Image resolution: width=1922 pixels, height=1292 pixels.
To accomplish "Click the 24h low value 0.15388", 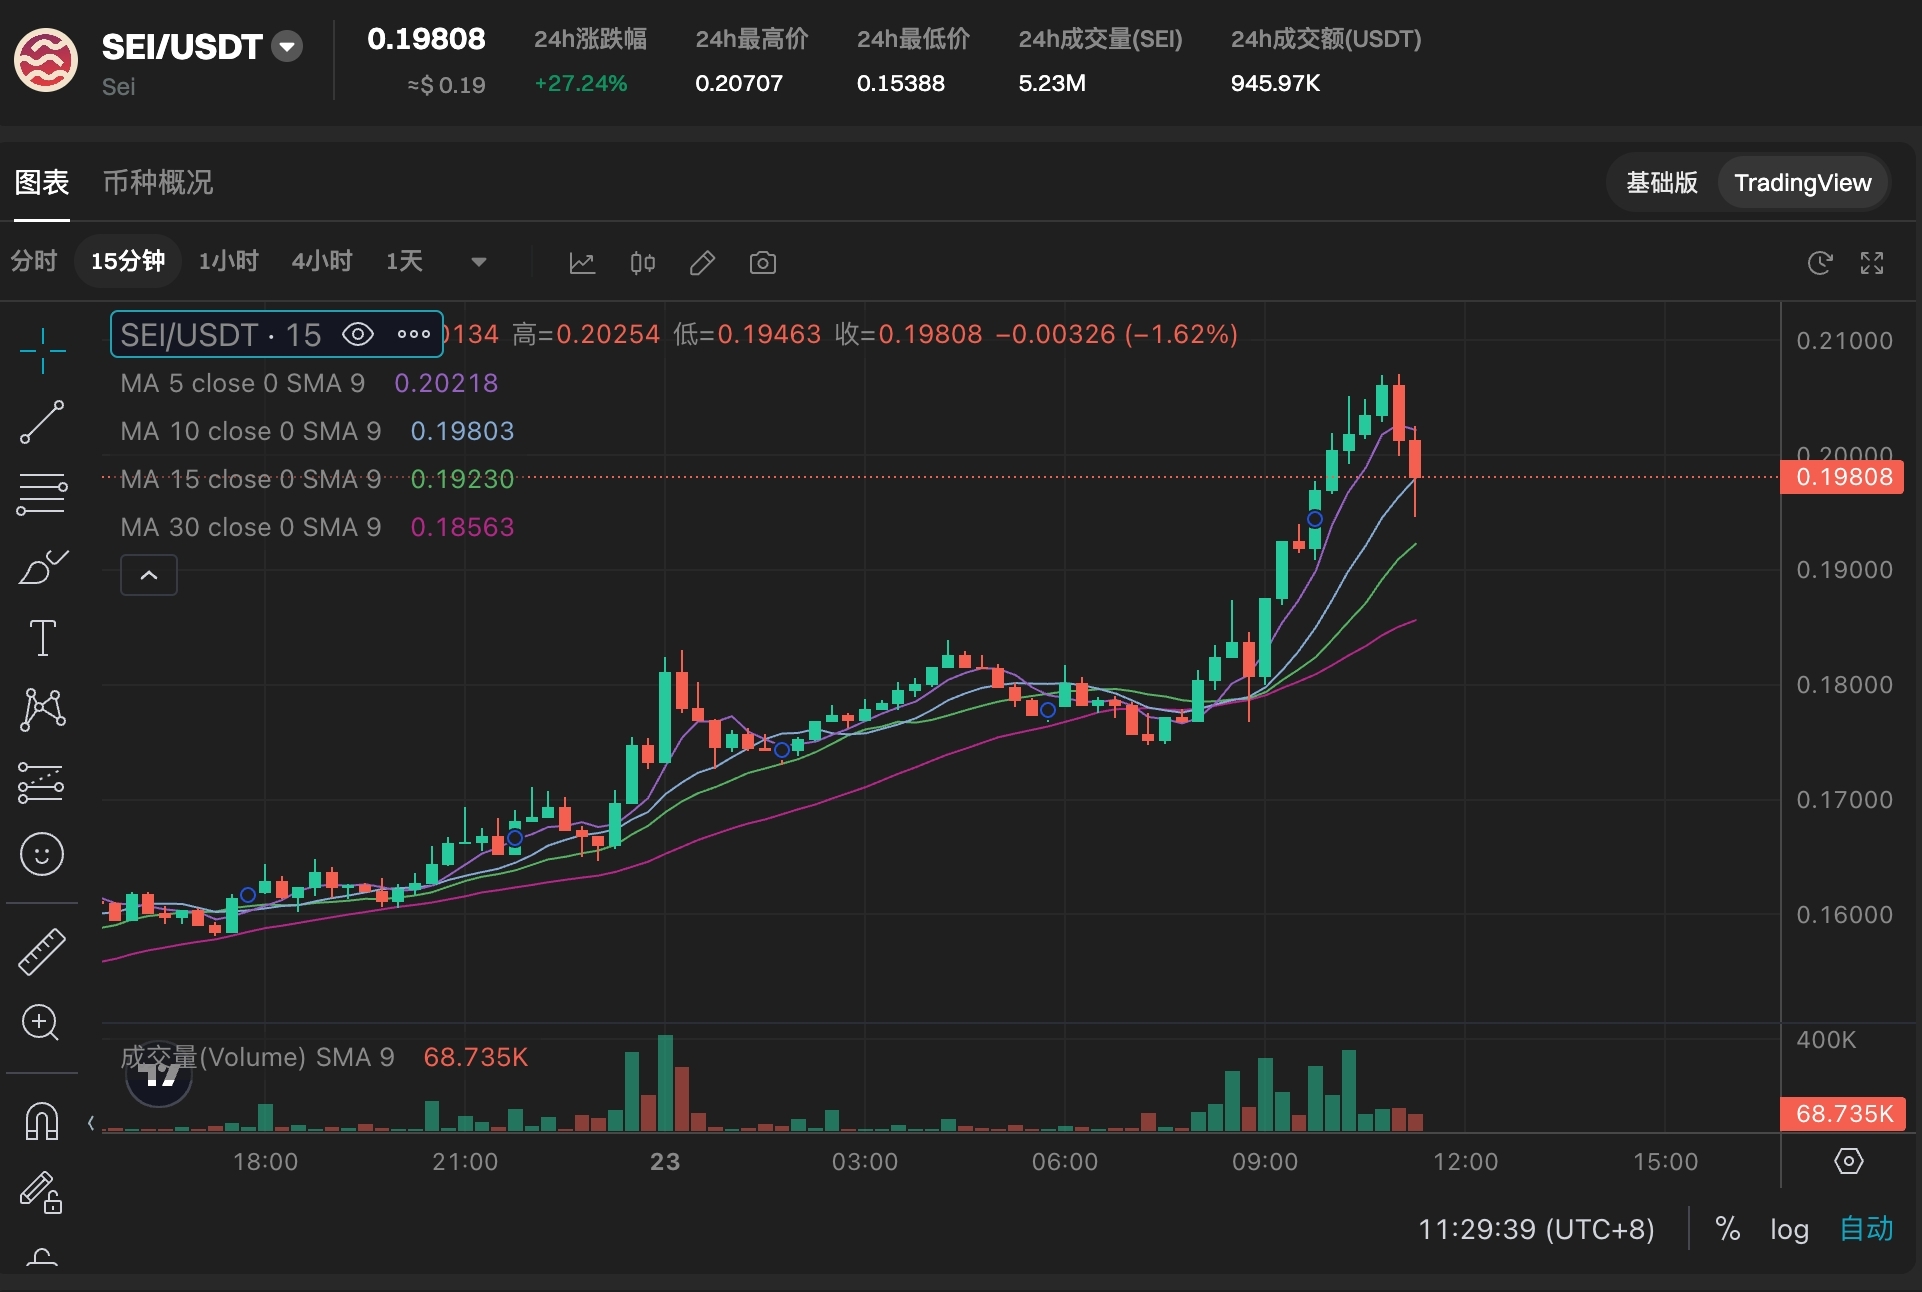I will click(900, 83).
